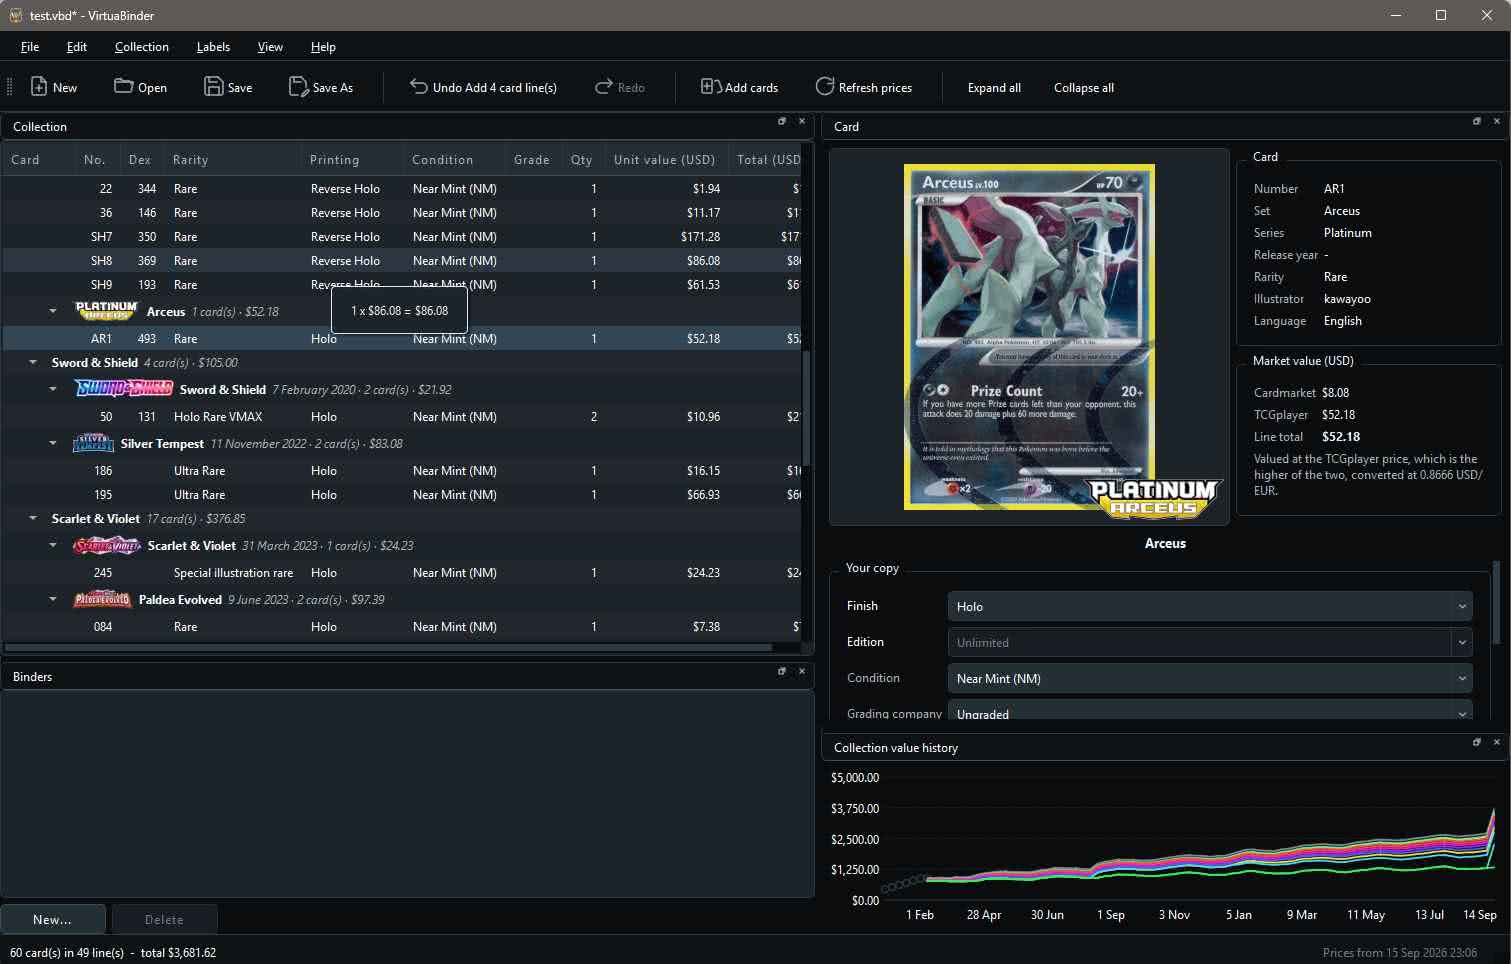Open Add cards from the toolbar
The image size is (1511, 964).
coord(739,87)
